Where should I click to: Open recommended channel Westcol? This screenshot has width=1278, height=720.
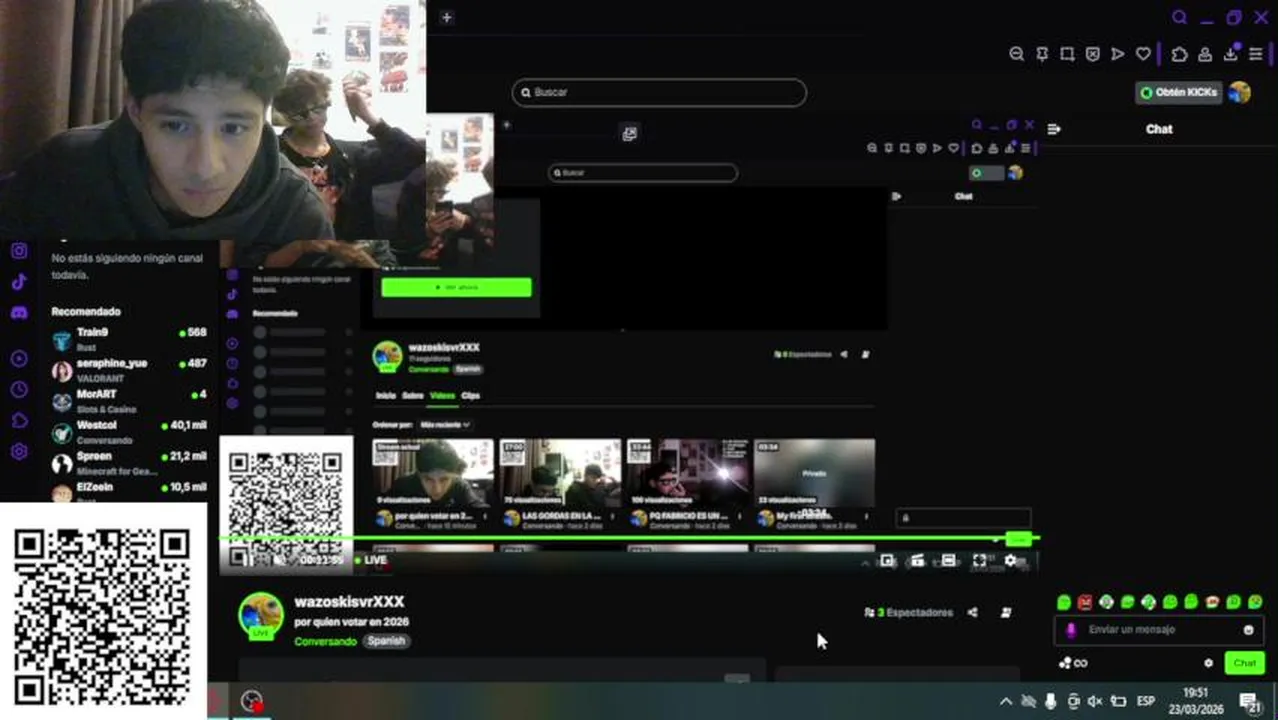coord(130,432)
